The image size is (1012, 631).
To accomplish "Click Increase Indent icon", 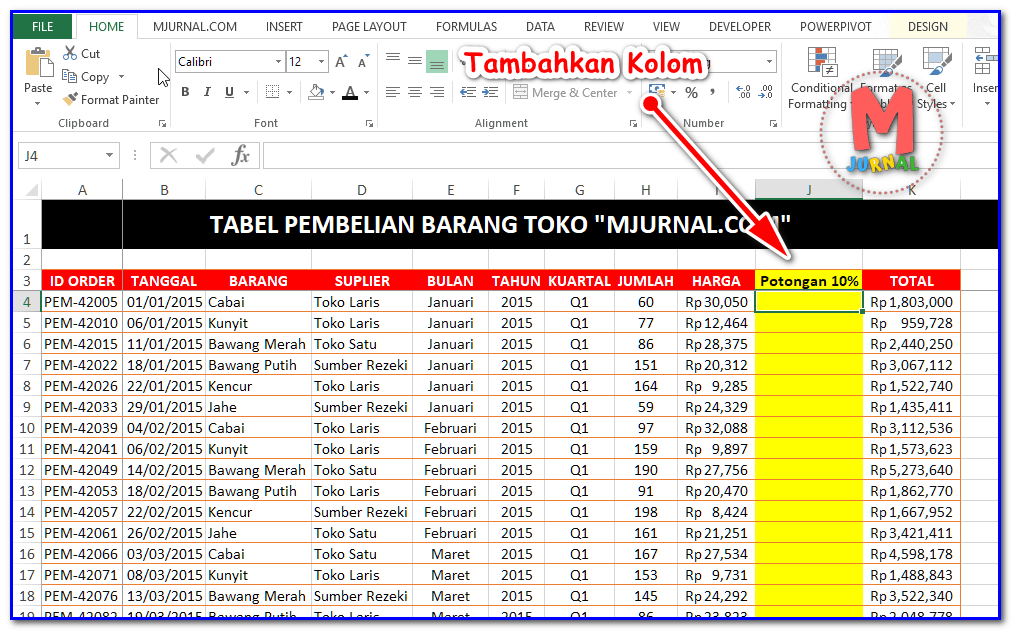I will (x=491, y=92).
